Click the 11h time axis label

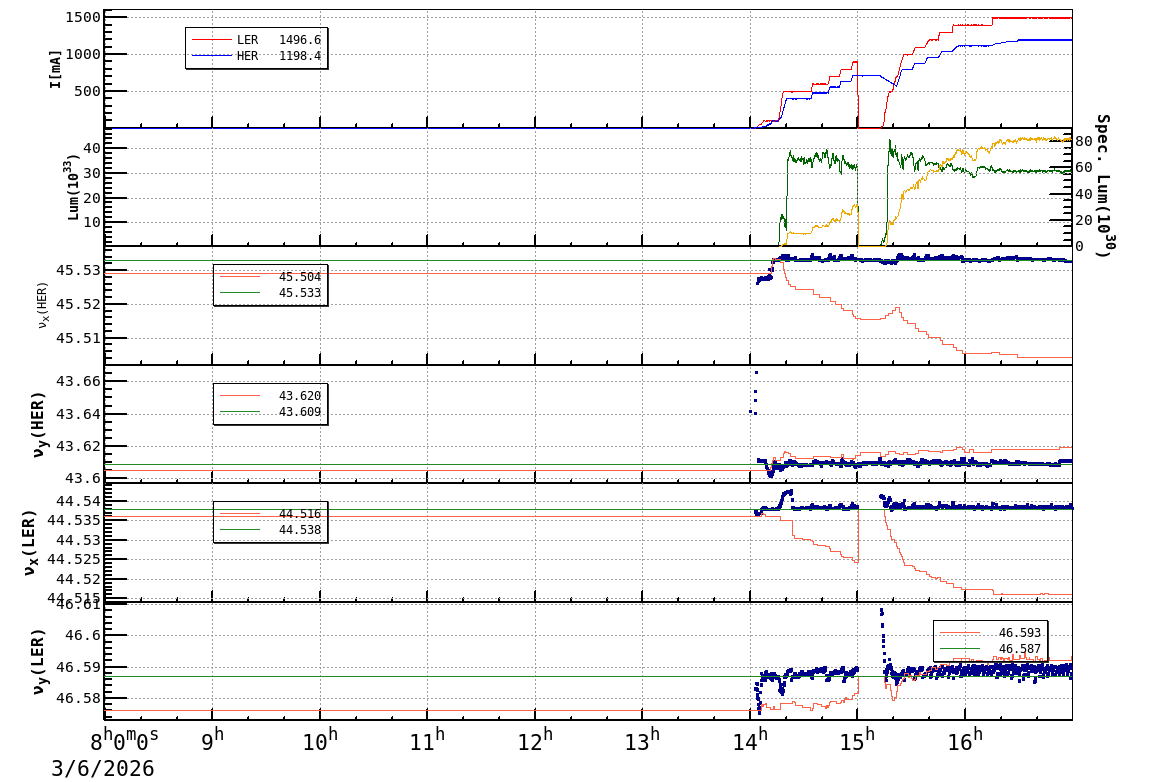click(x=428, y=740)
